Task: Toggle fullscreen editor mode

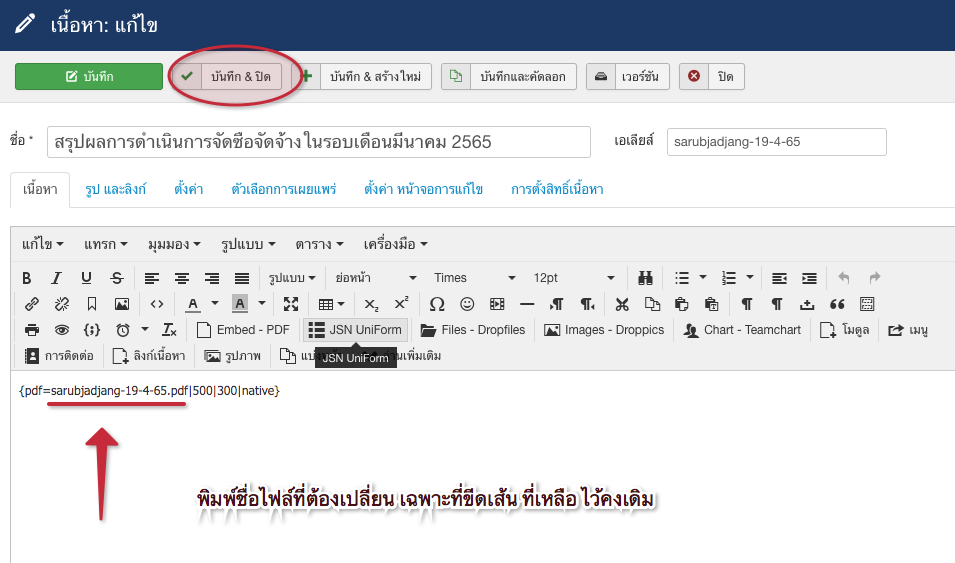Action: [291, 304]
